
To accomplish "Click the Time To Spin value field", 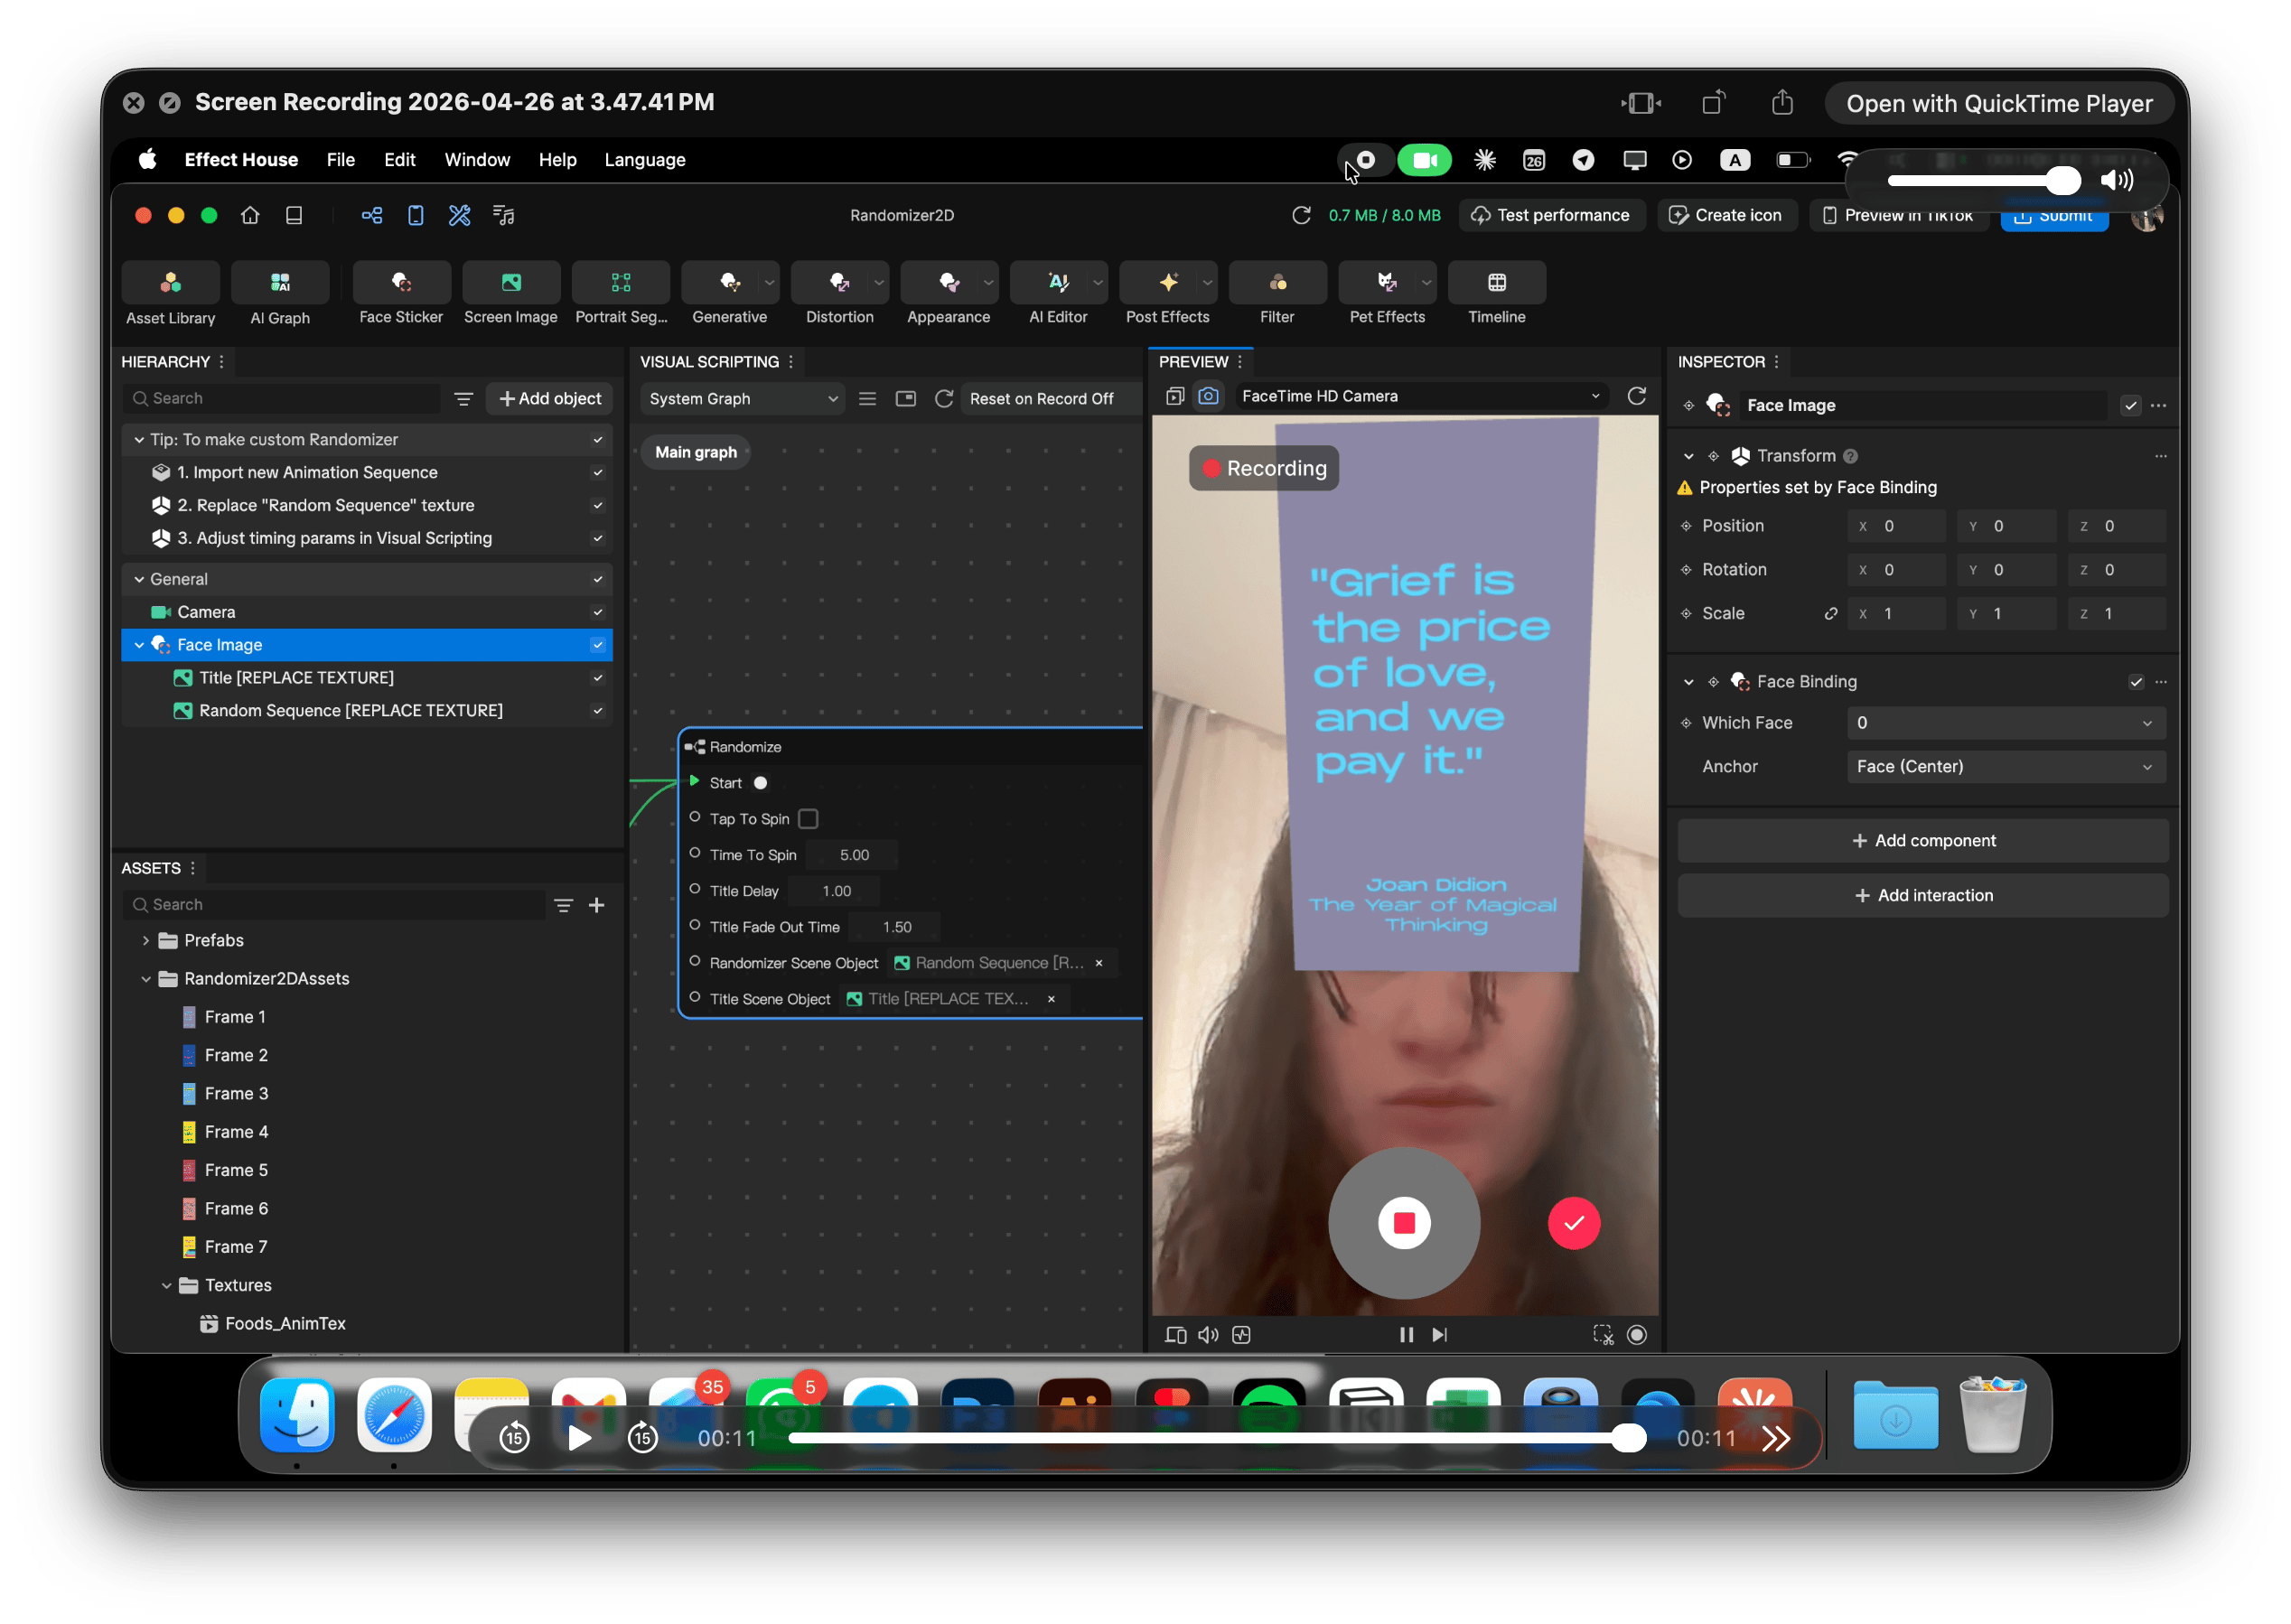I will (x=854, y=855).
